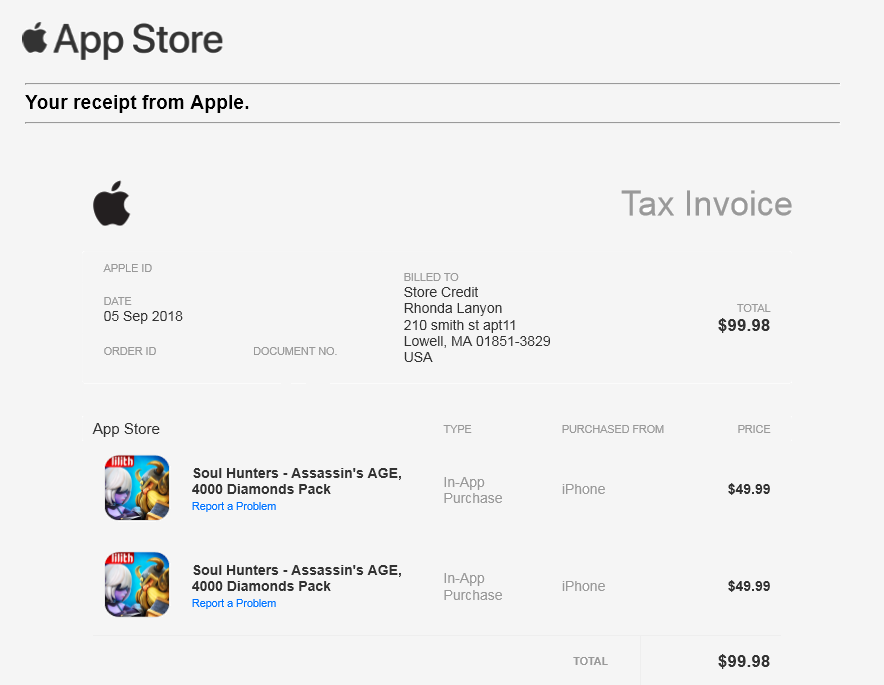Screen dimensions: 884x685
Task: Click the bottom TOTAL $99.98 amount
Action: (744, 662)
